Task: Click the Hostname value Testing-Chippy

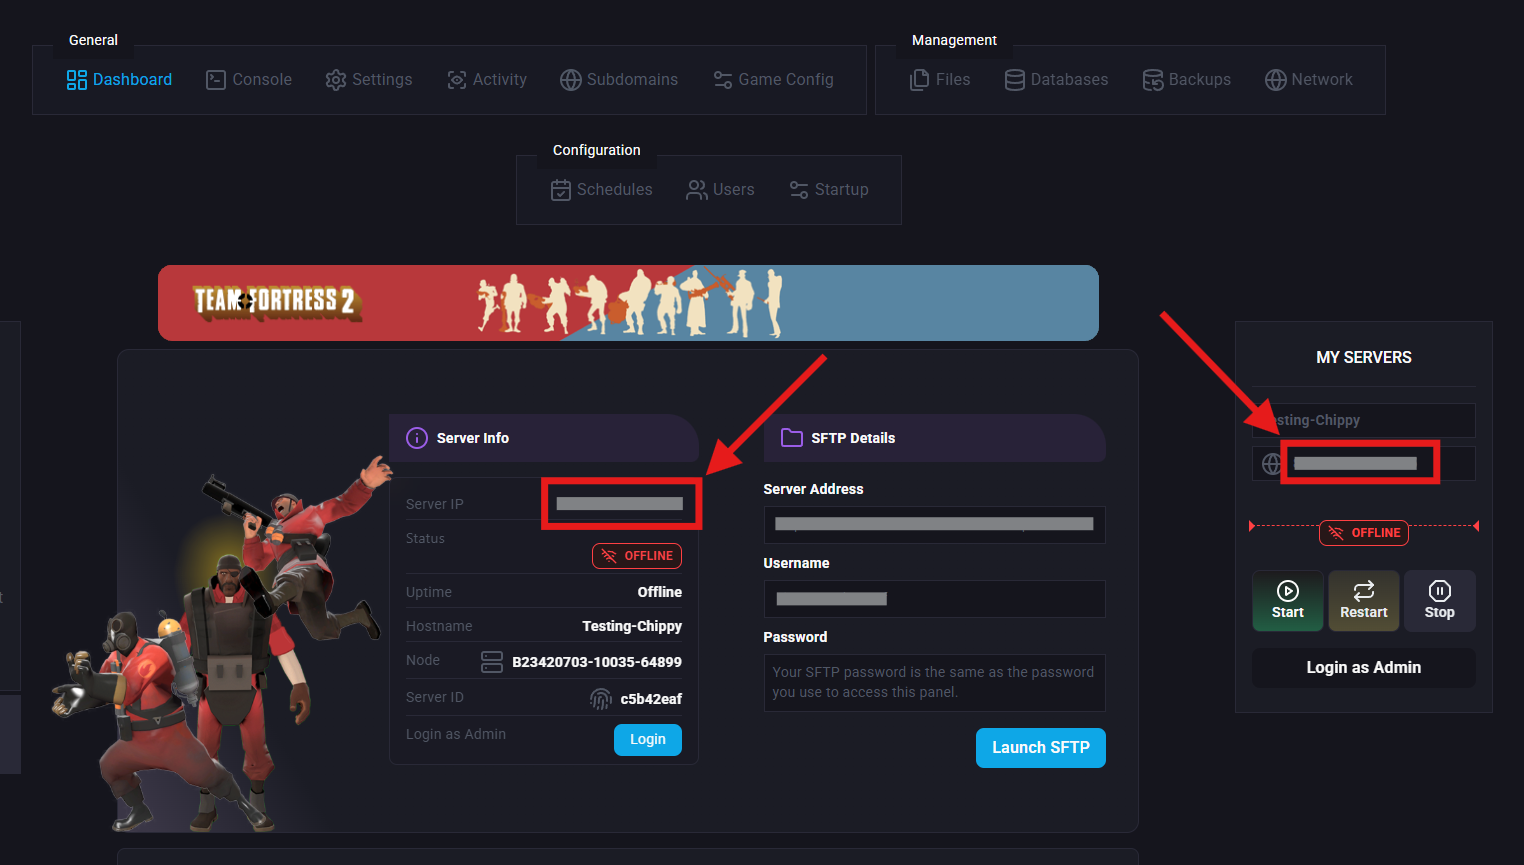Action: click(632, 626)
